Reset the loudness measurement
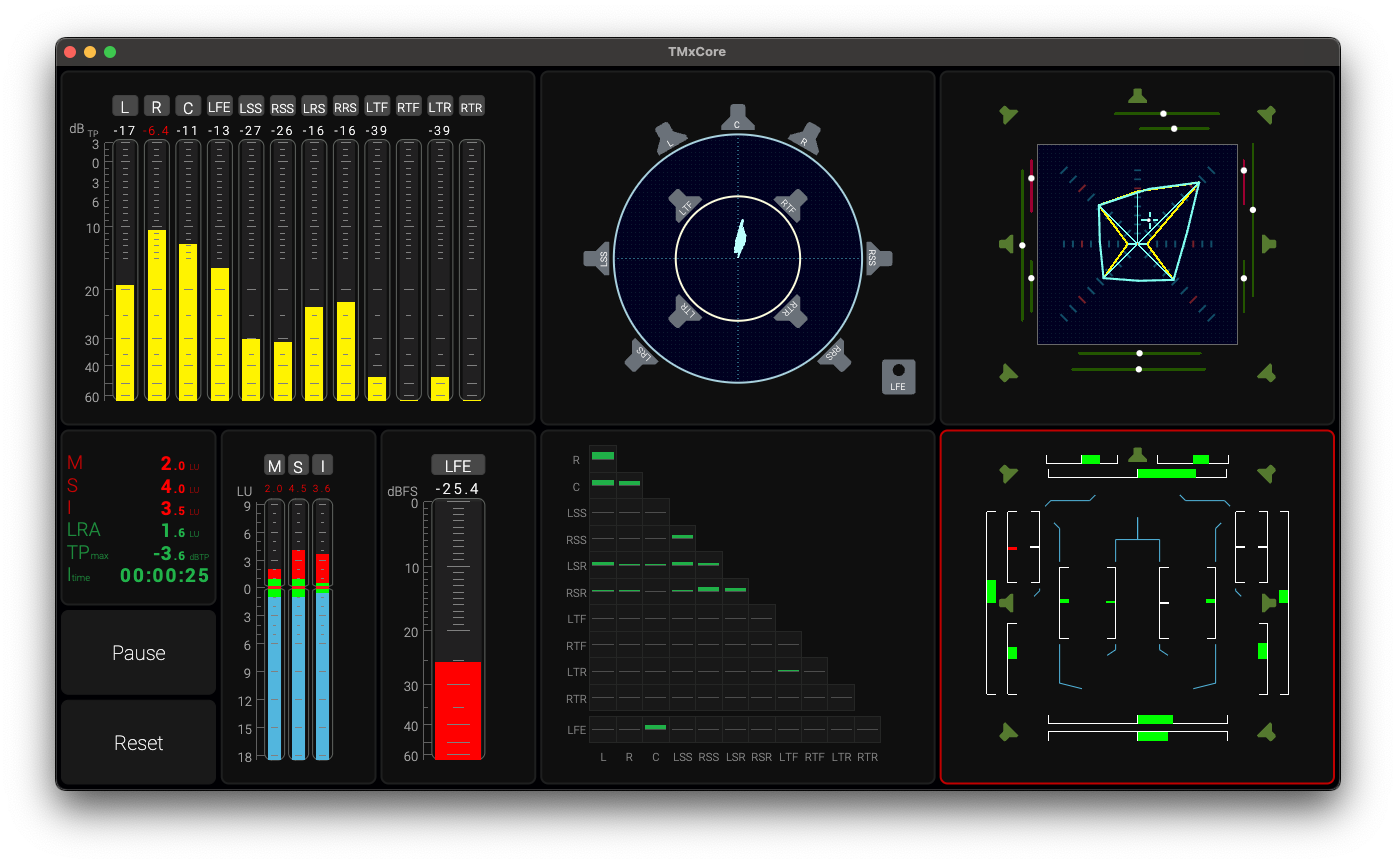This screenshot has width=1396, height=864. pyautogui.click(x=138, y=743)
